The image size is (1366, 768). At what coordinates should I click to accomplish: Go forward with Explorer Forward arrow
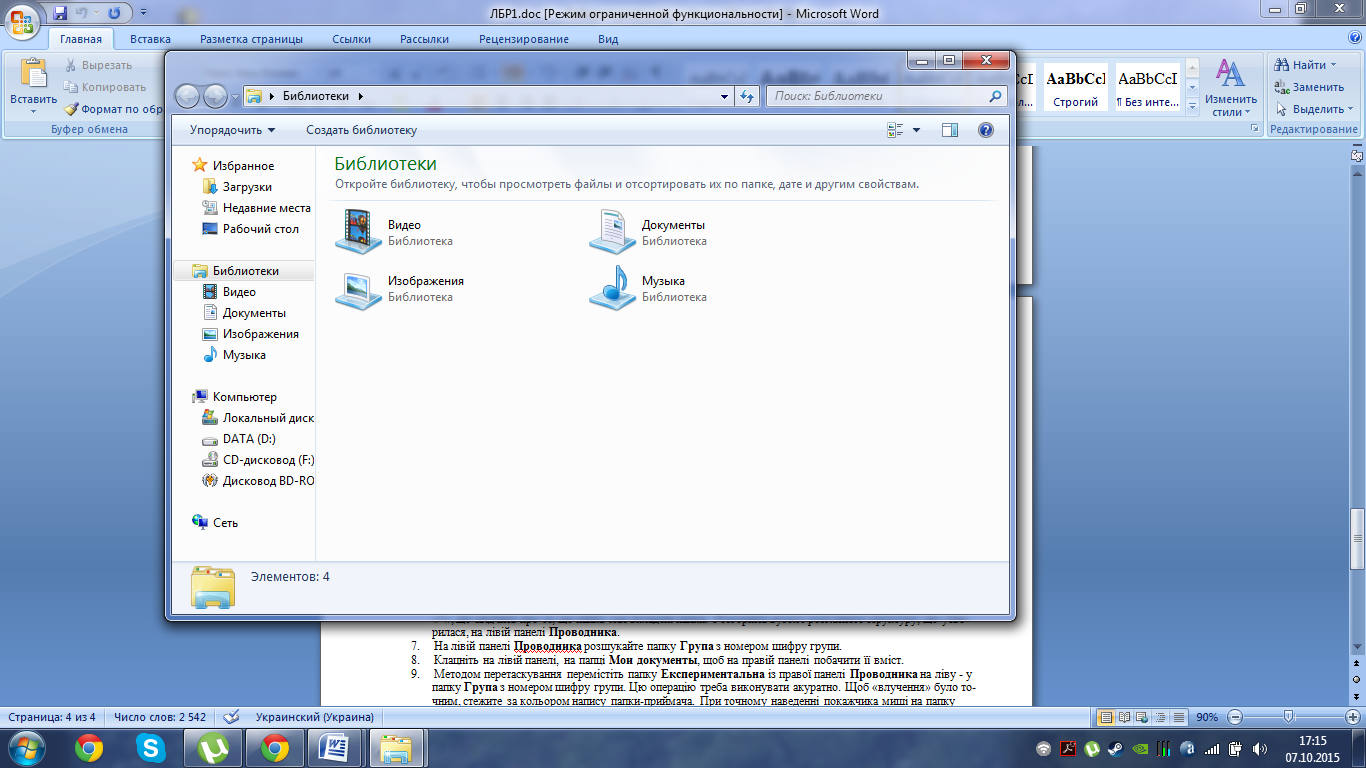(215, 96)
